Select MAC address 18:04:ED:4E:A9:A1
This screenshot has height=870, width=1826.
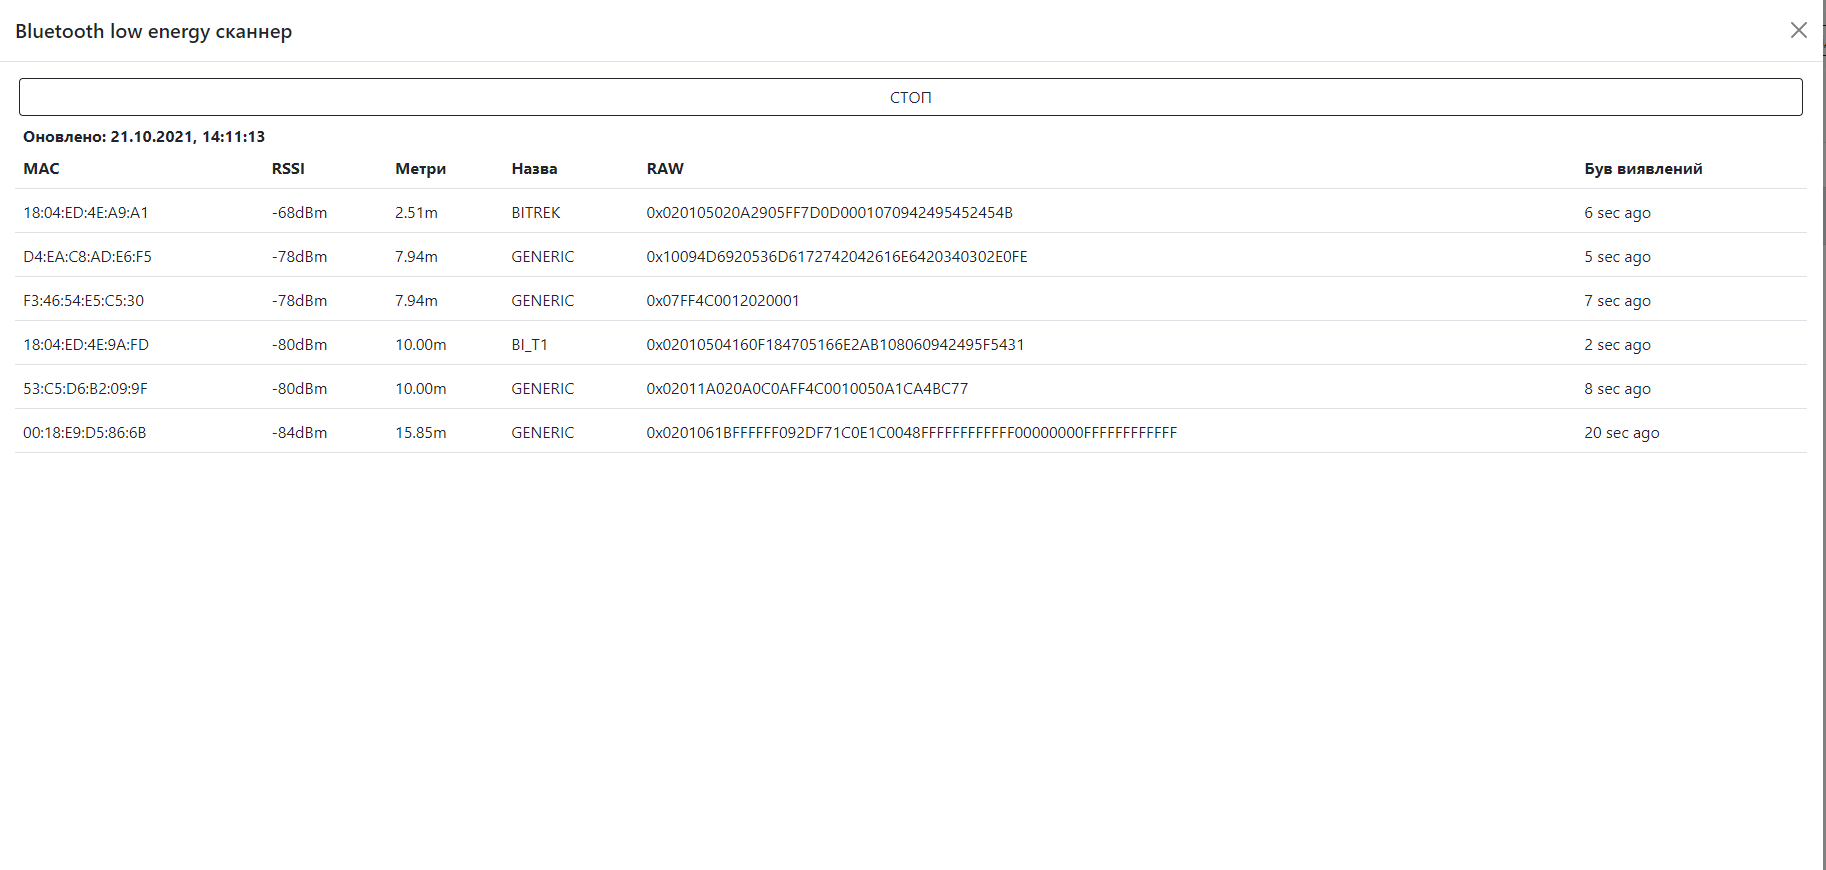pyautogui.click(x=86, y=212)
